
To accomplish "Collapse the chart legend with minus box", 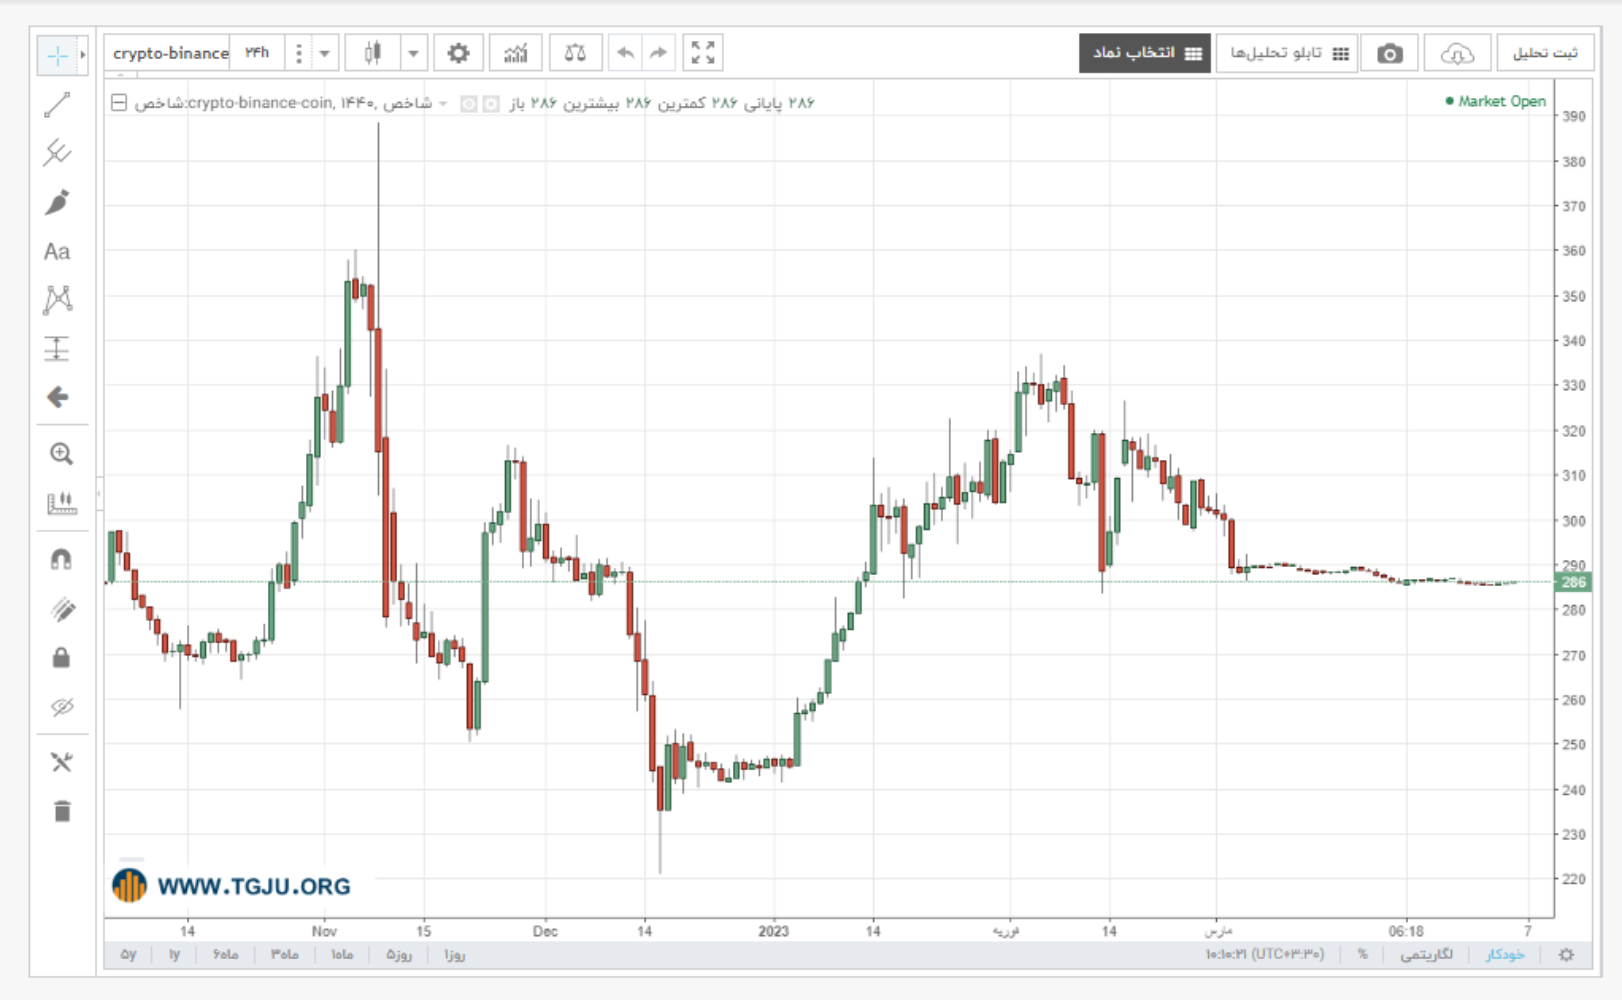I will pyautogui.click(x=119, y=103).
